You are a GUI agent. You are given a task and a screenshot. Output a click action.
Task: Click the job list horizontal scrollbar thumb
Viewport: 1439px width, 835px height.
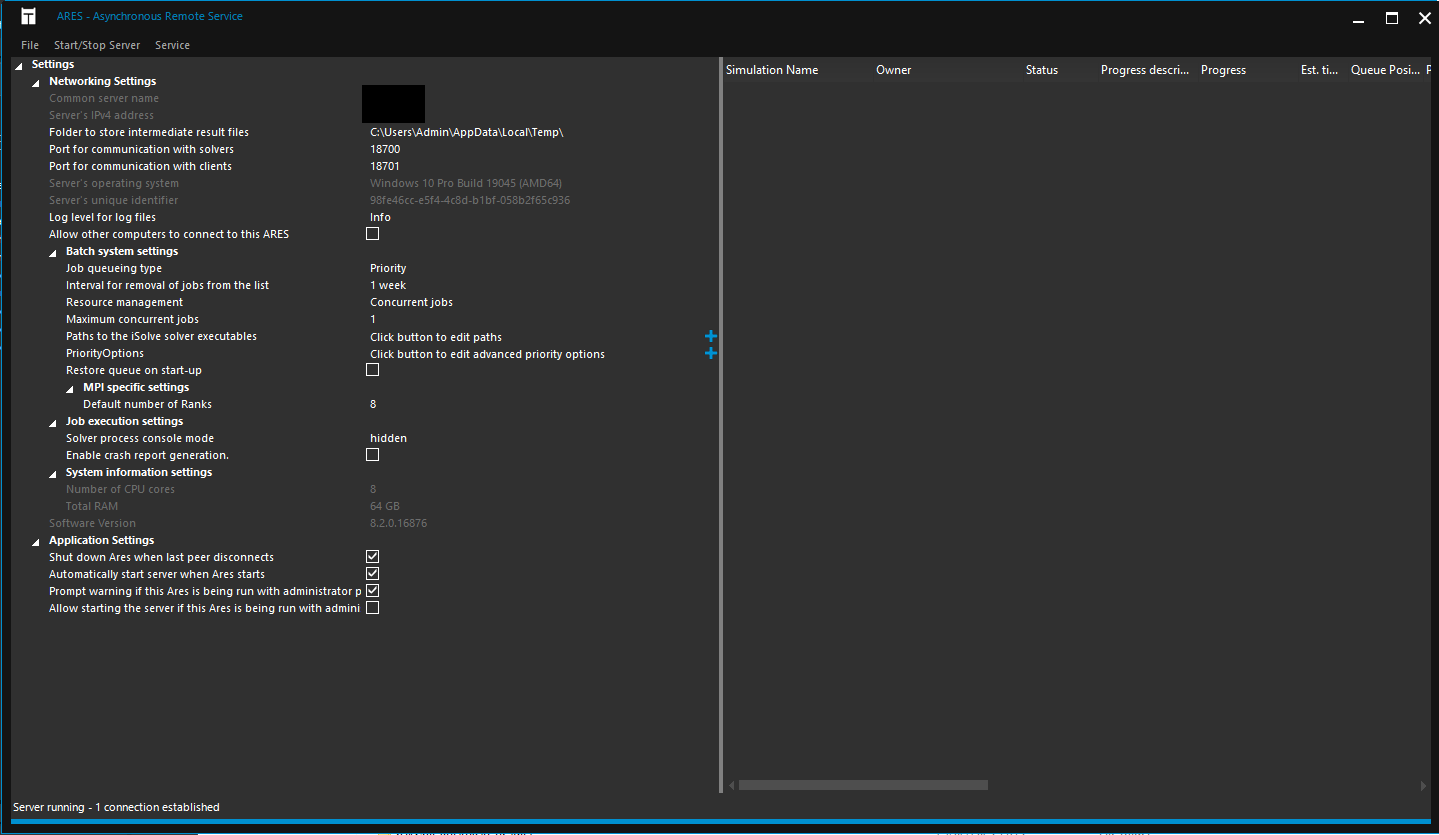pyautogui.click(x=863, y=785)
